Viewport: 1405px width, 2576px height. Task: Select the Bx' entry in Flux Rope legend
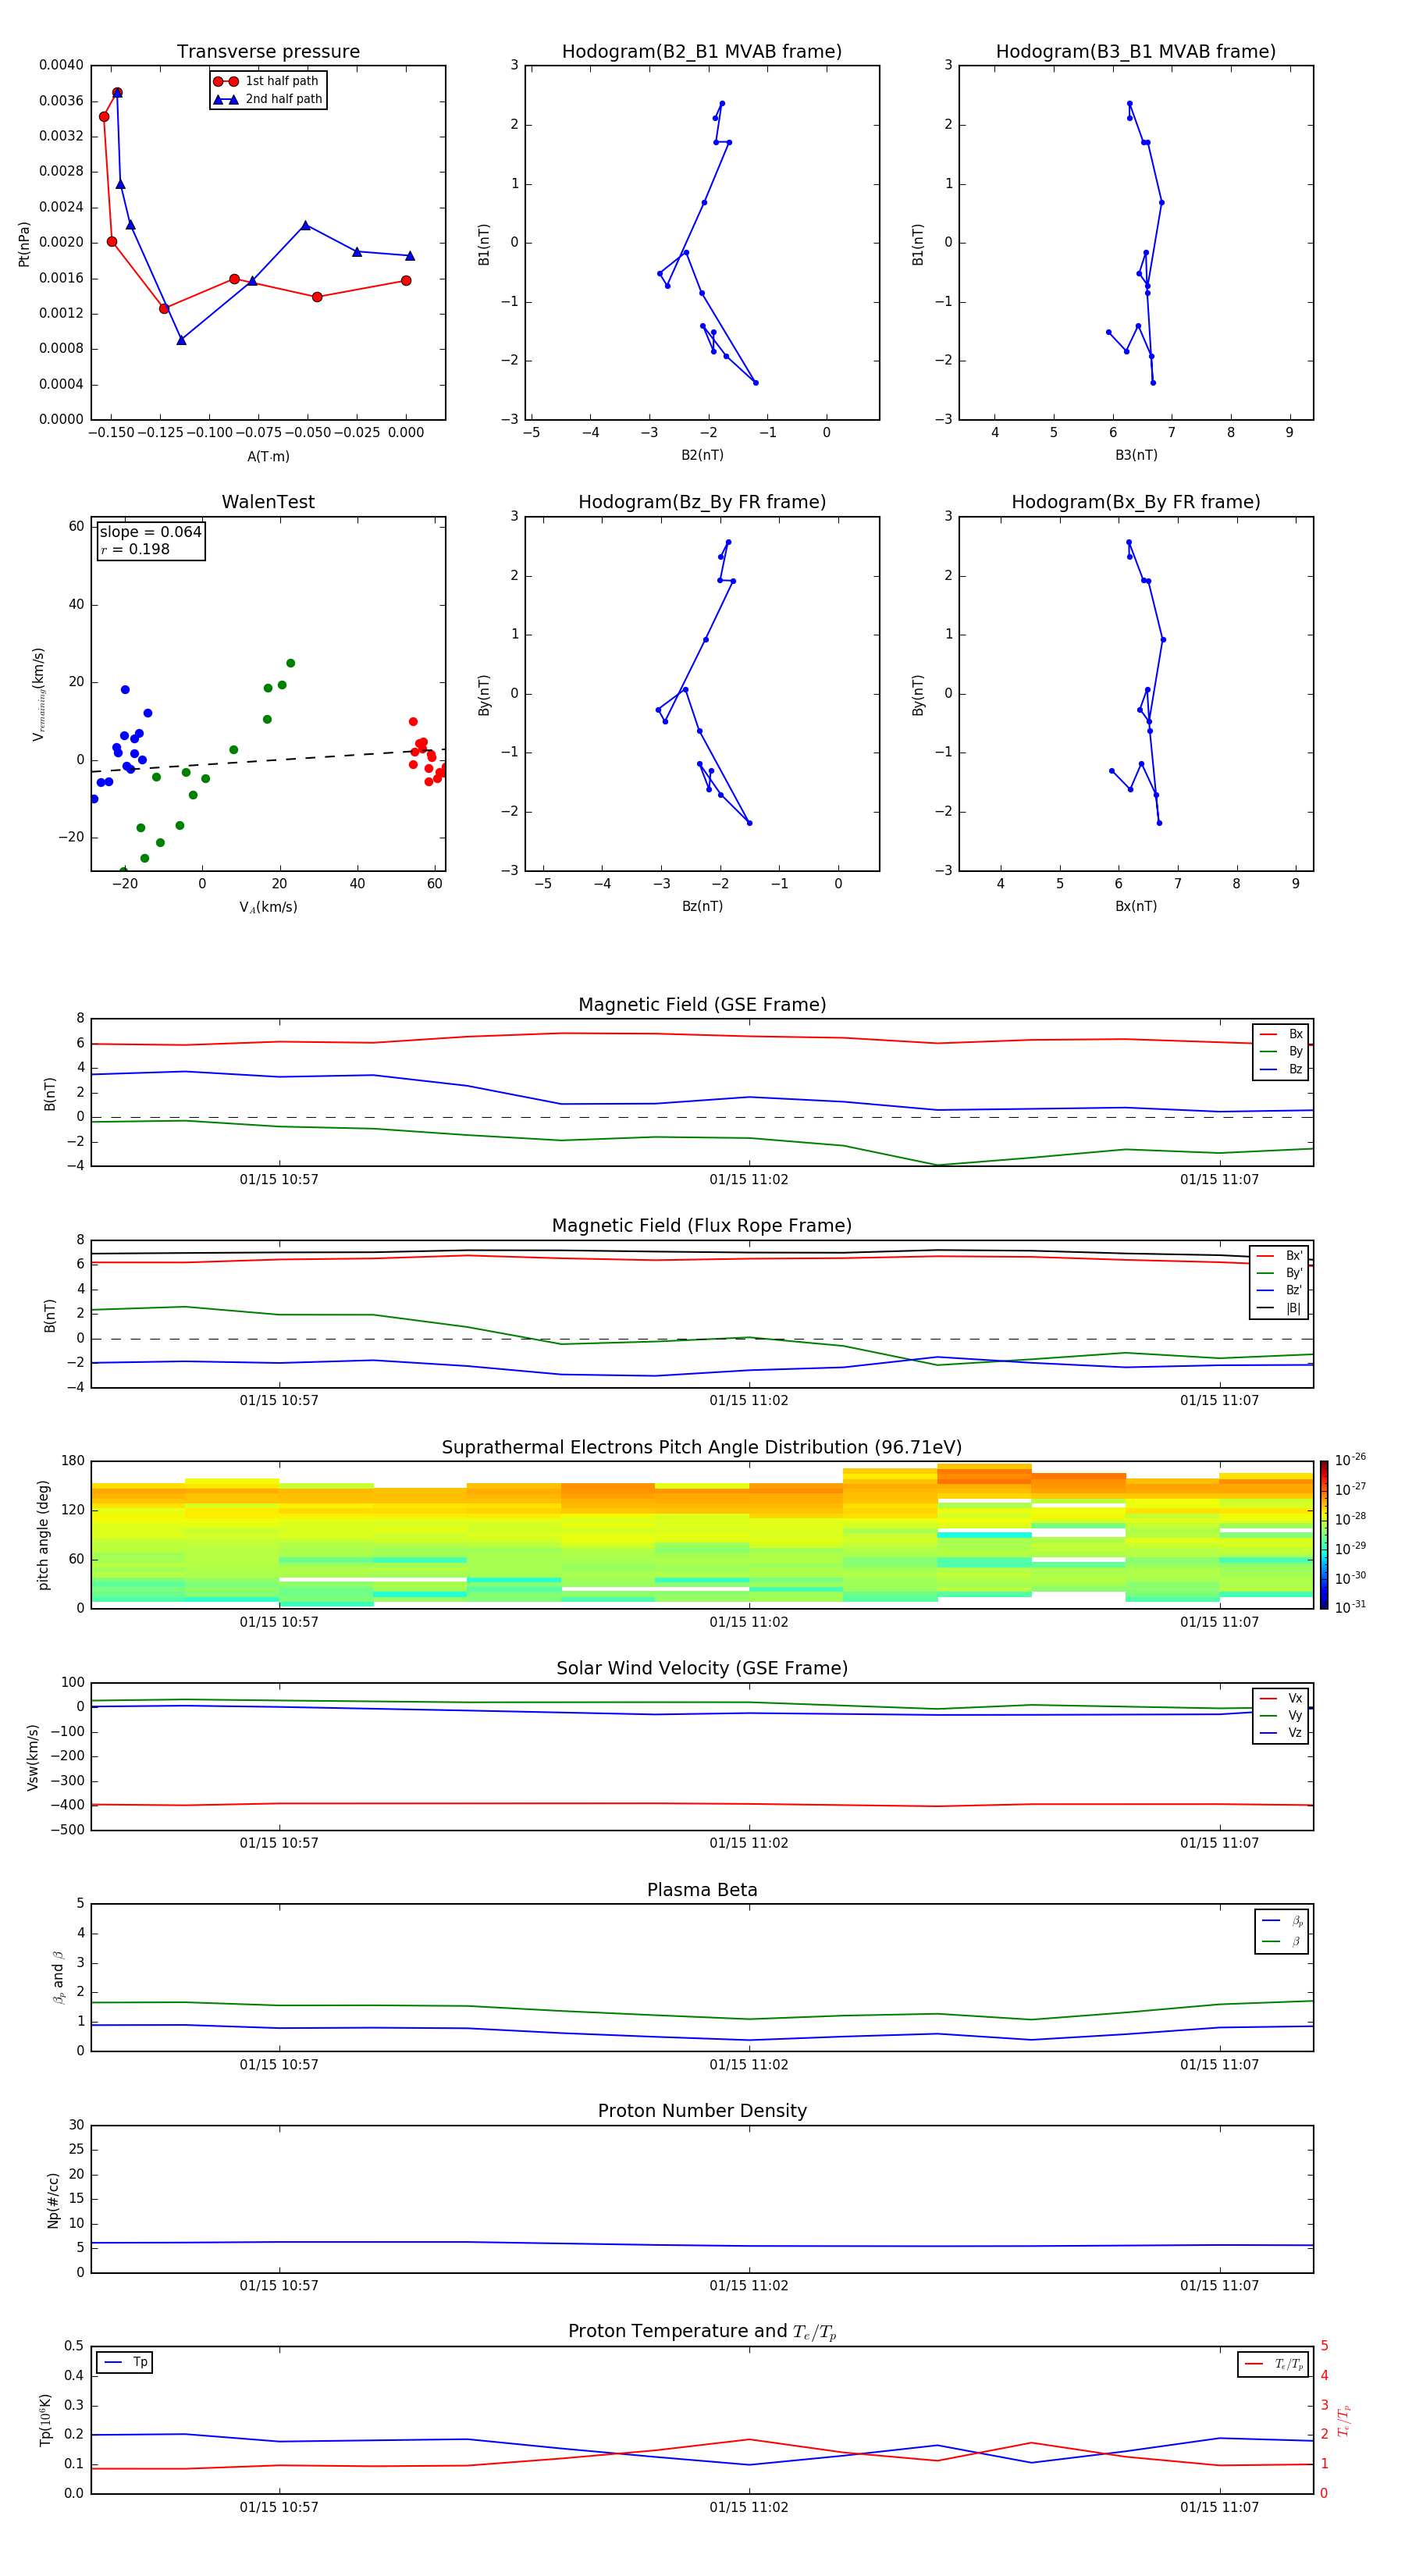coord(1280,1256)
